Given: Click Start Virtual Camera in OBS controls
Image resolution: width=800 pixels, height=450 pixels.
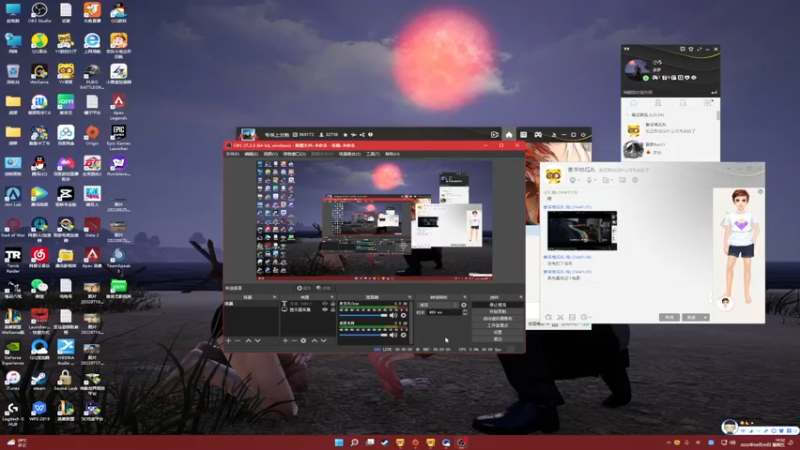Looking at the screenshot, I should pyautogui.click(x=497, y=318).
